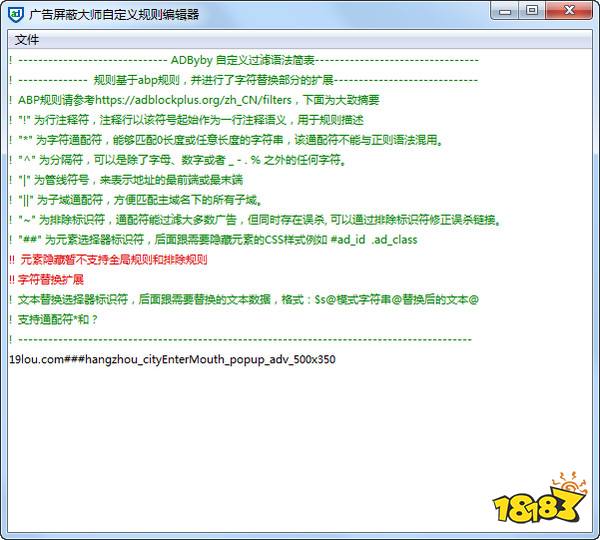The image size is (600, 540).
Task: Click the "##" 元素选择器标识符 line
Action: tap(215, 240)
